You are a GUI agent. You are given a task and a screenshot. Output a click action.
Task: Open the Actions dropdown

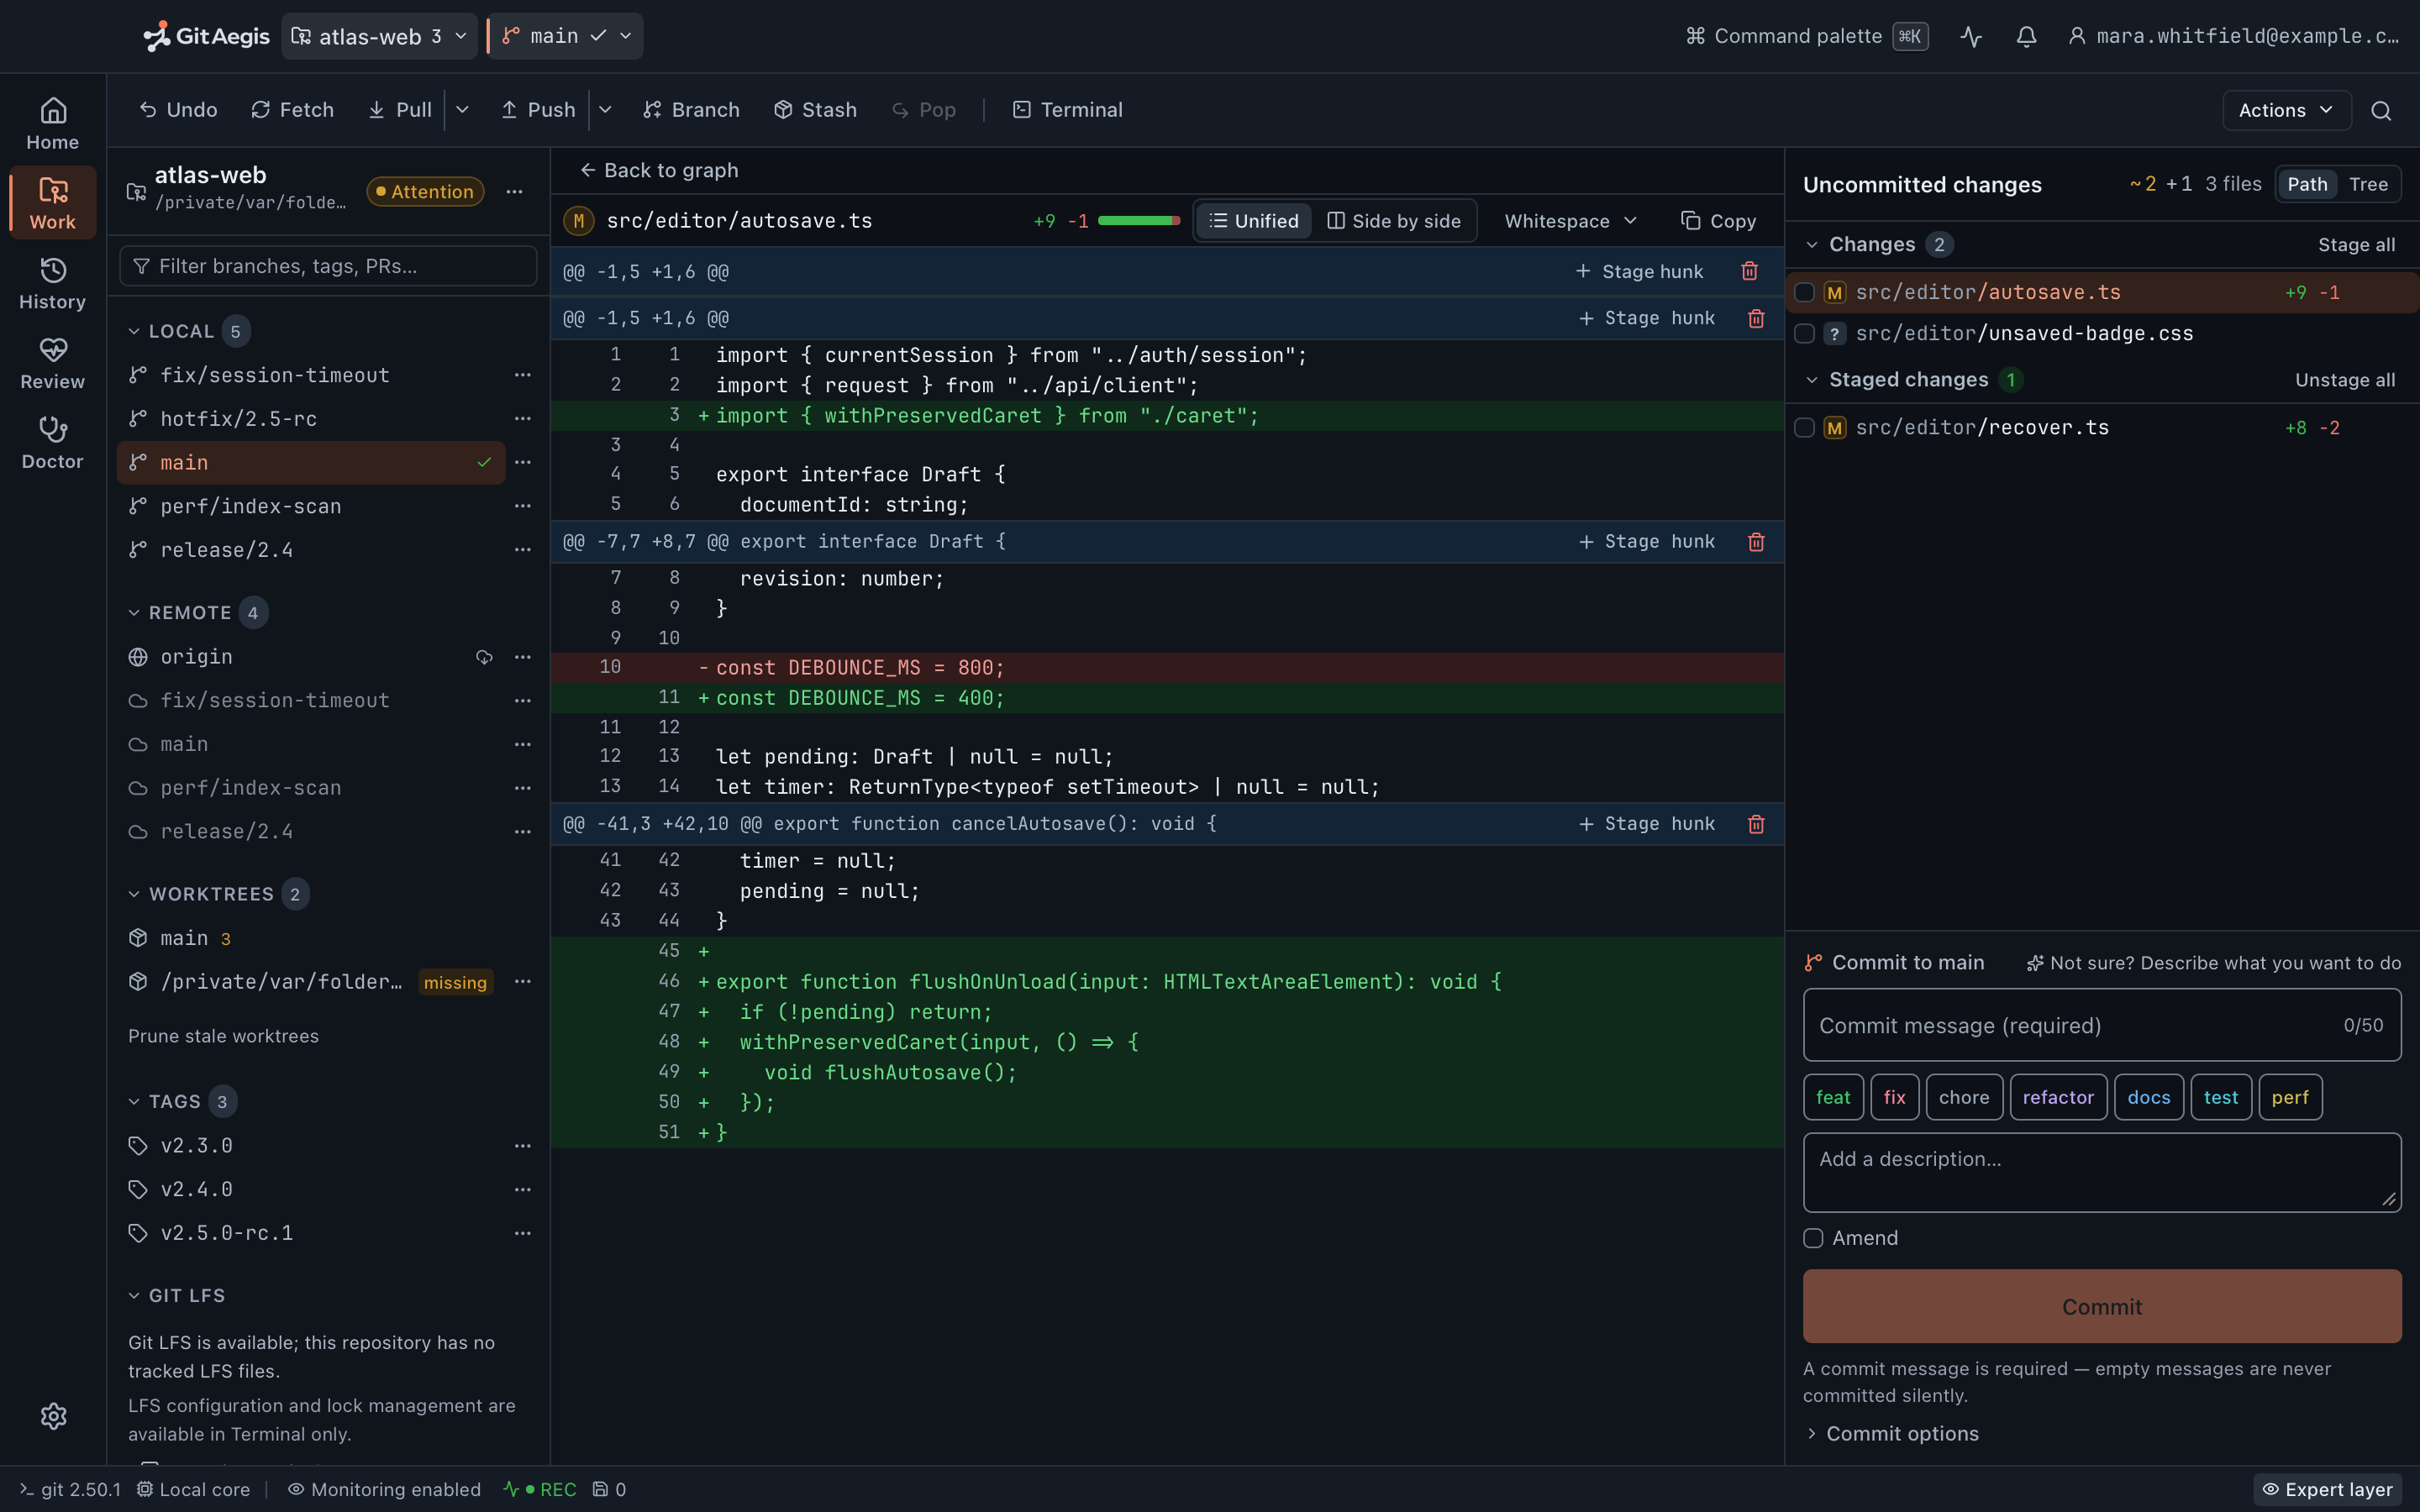coord(2286,110)
